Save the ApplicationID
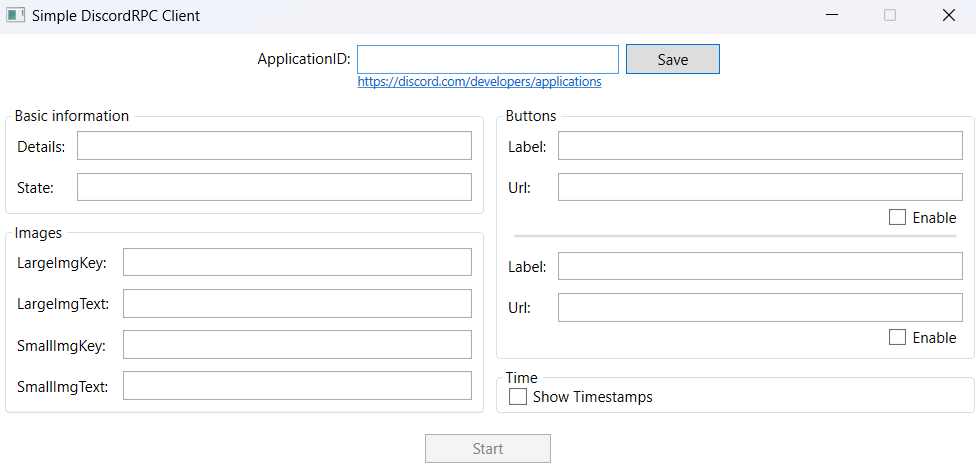976x470 pixels. tap(673, 59)
